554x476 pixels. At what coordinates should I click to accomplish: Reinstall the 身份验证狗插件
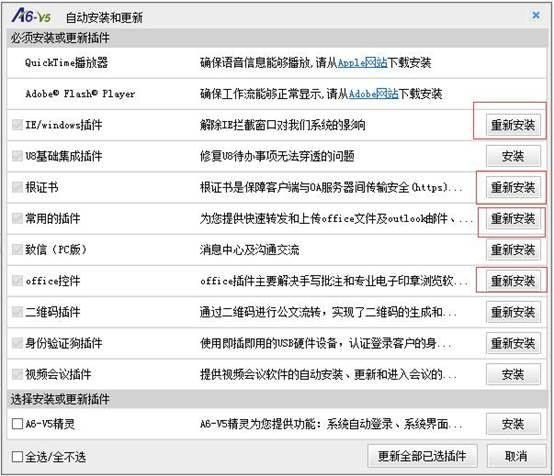[513, 343]
